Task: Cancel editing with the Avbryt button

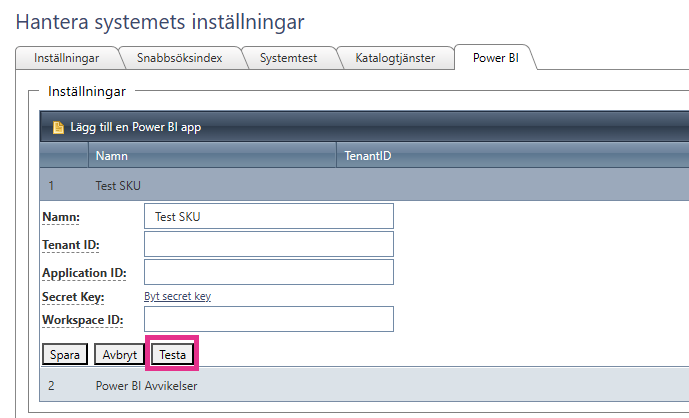Action: 120,354
